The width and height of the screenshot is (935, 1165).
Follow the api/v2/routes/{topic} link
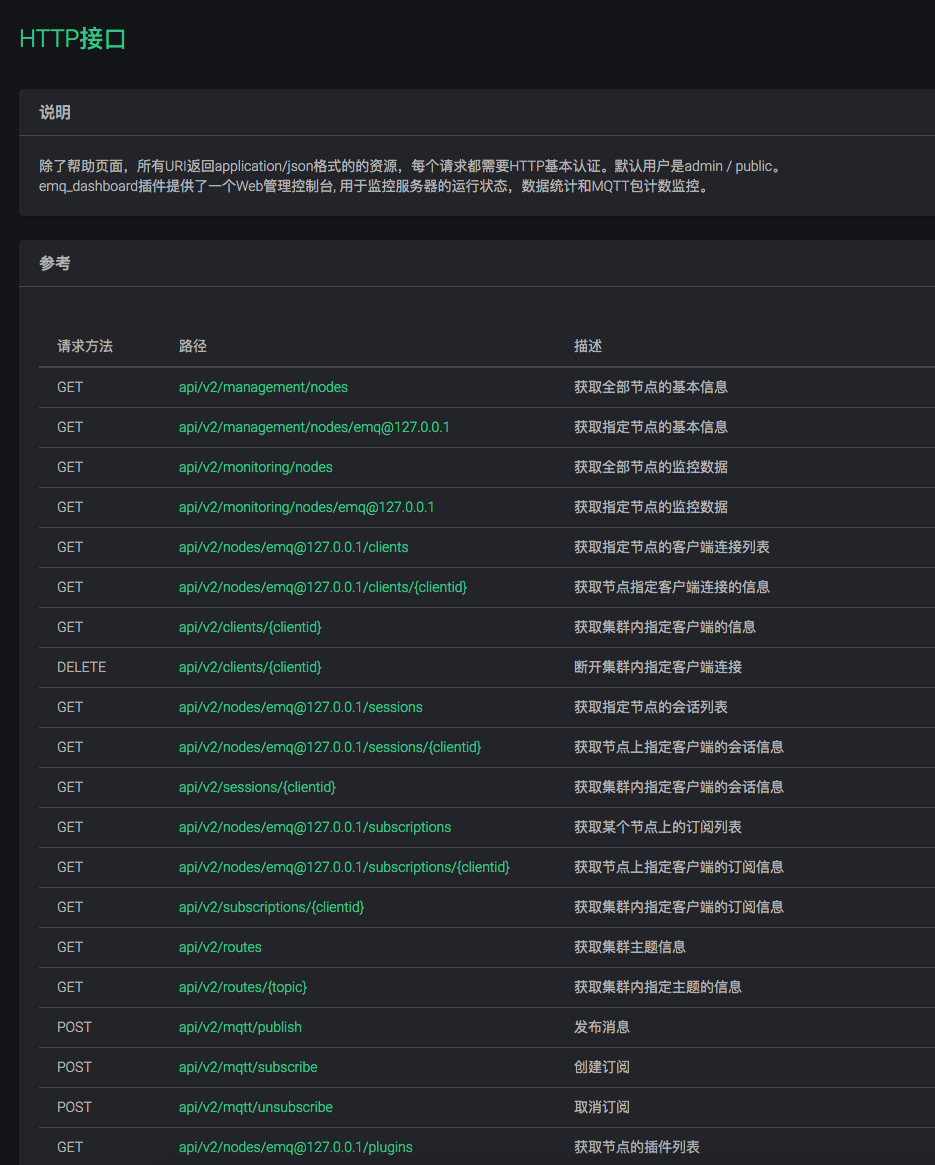pos(242,988)
